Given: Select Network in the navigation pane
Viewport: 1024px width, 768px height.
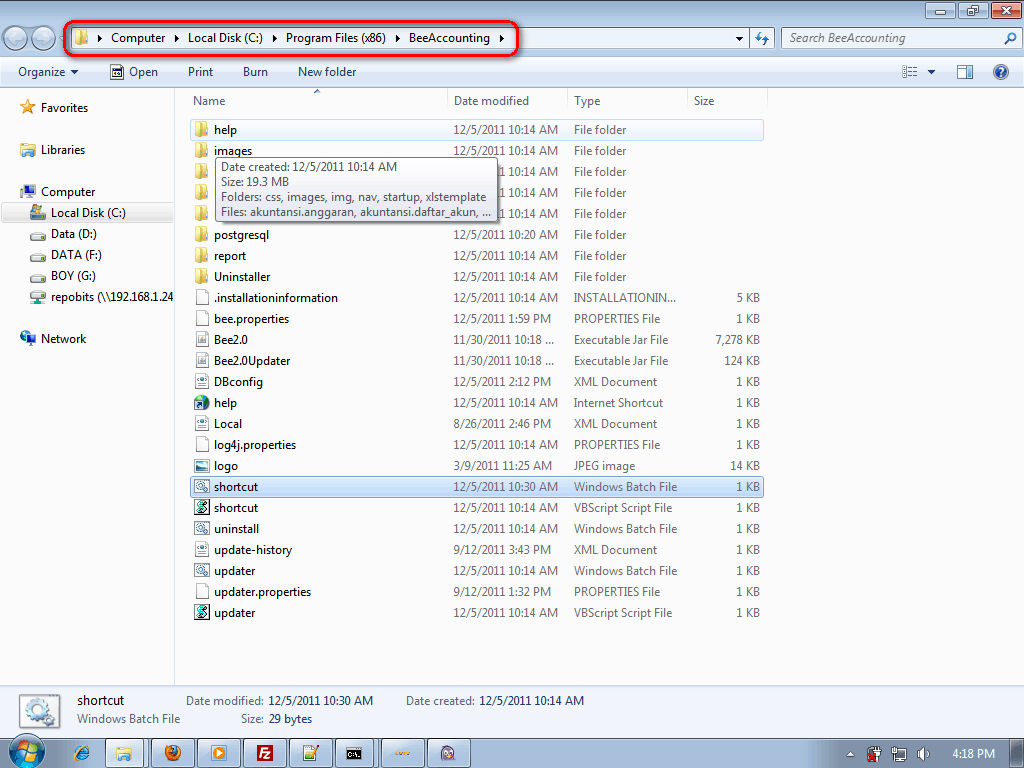Looking at the screenshot, I should (x=63, y=338).
